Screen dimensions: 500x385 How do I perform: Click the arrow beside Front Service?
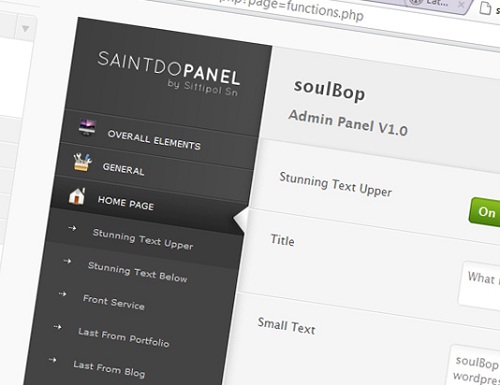click(x=62, y=294)
